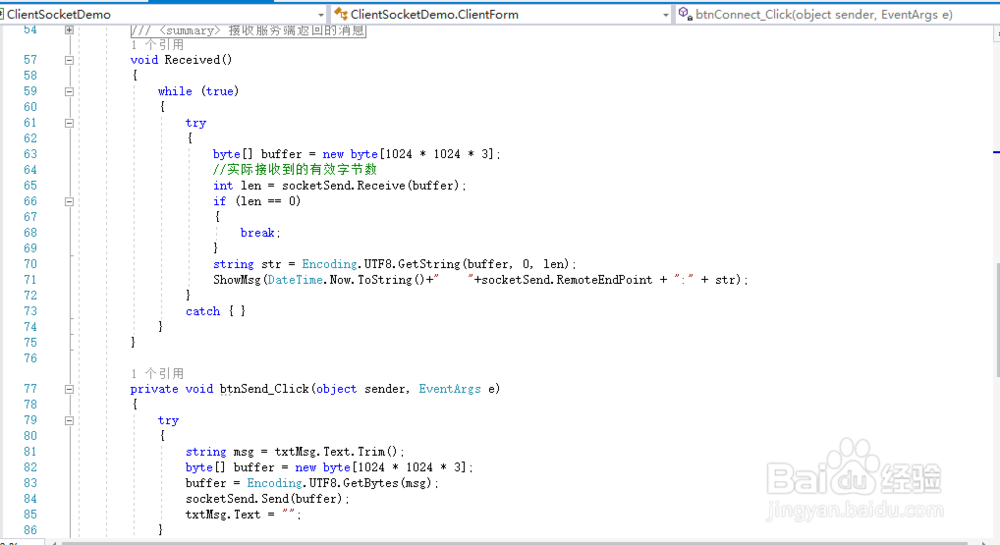
Task: Click 'Encoding' on line 70
Action: pyautogui.click(x=329, y=264)
